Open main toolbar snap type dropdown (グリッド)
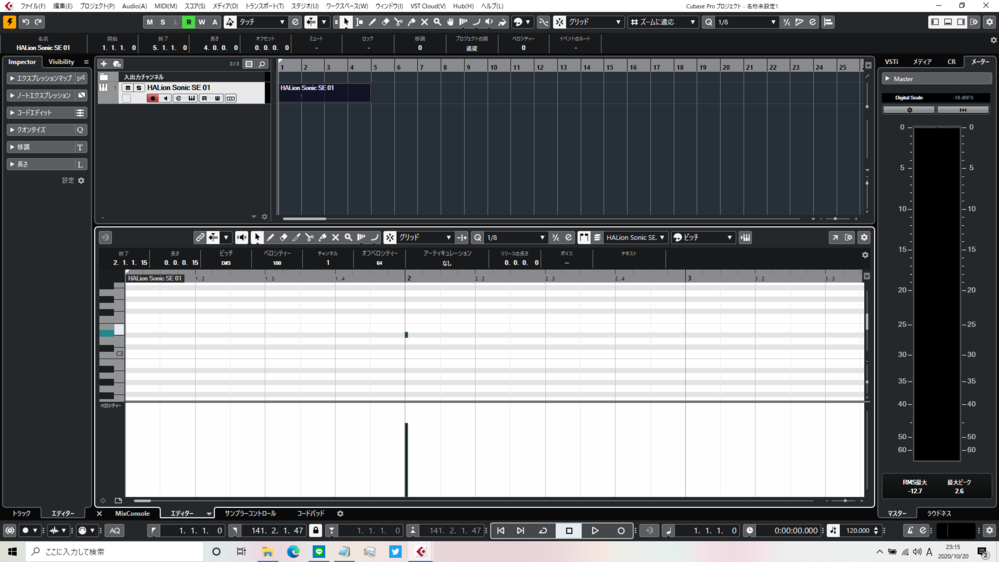The height and width of the screenshot is (562, 999). (x=594, y=22)
